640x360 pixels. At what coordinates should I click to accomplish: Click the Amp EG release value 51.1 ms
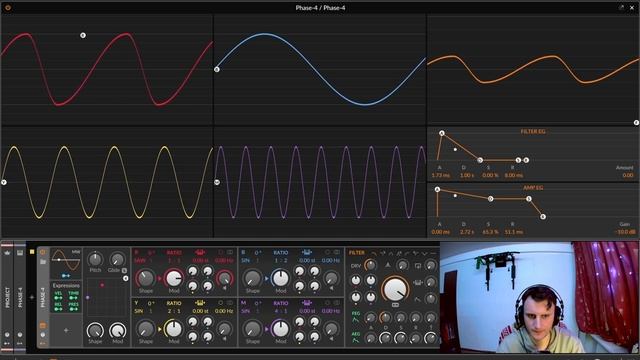pyautogui.click(x=514, y=232)
